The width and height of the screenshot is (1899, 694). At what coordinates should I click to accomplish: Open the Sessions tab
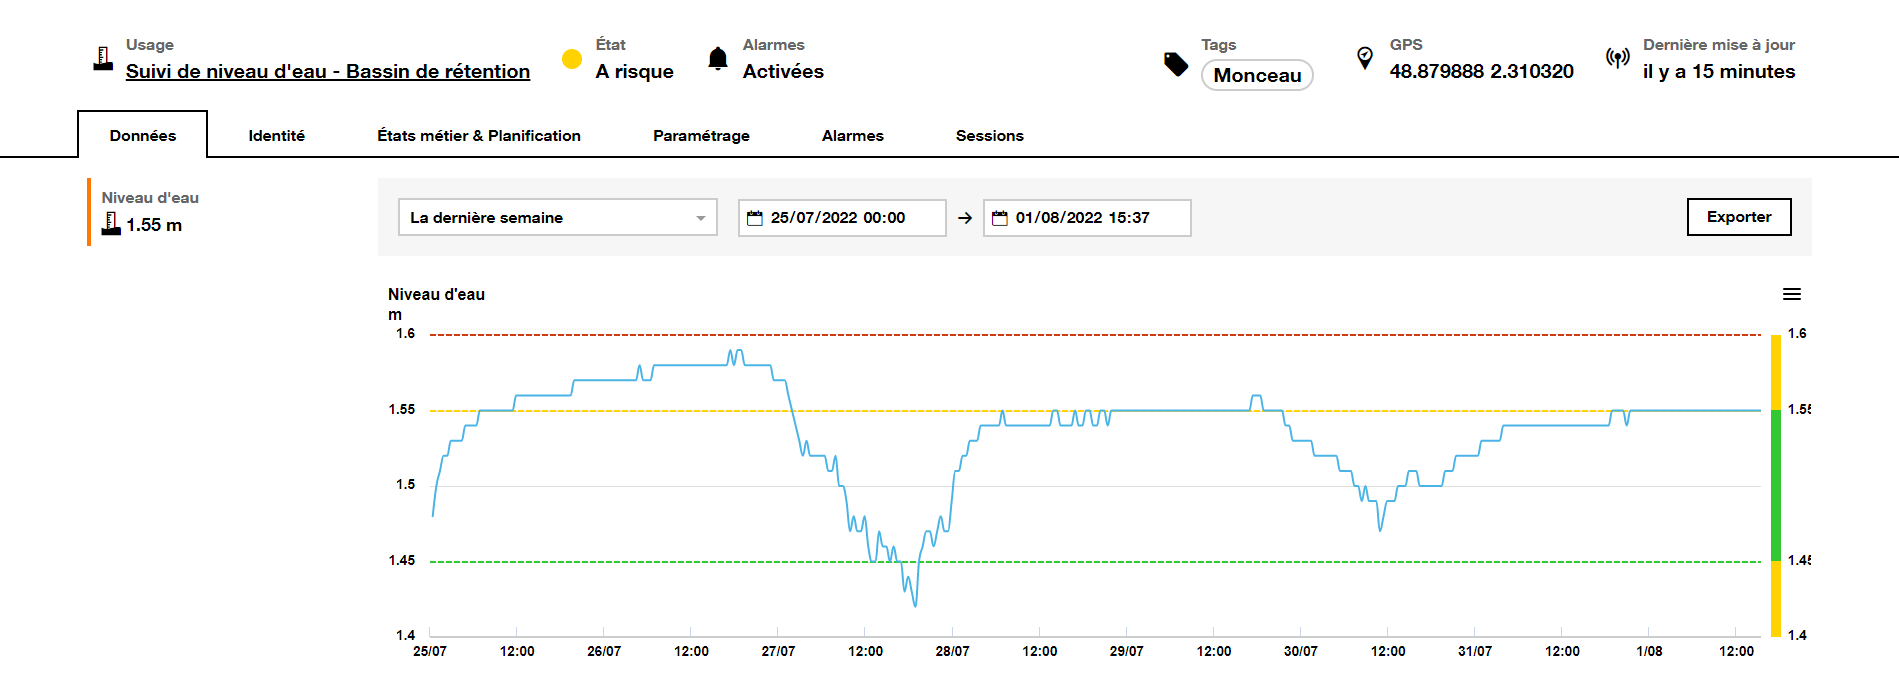pos(989,135)
